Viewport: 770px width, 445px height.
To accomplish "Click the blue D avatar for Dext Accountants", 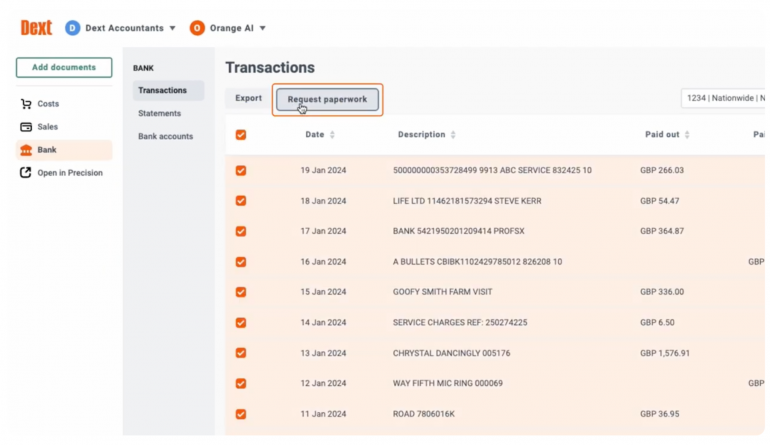I will [x=72, y=28].
